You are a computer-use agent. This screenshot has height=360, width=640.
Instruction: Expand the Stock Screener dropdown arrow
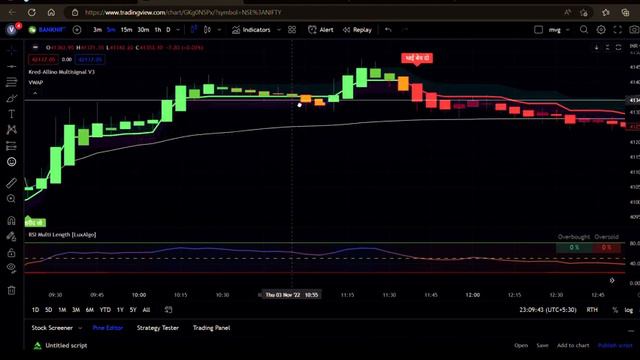click(80, 328)
